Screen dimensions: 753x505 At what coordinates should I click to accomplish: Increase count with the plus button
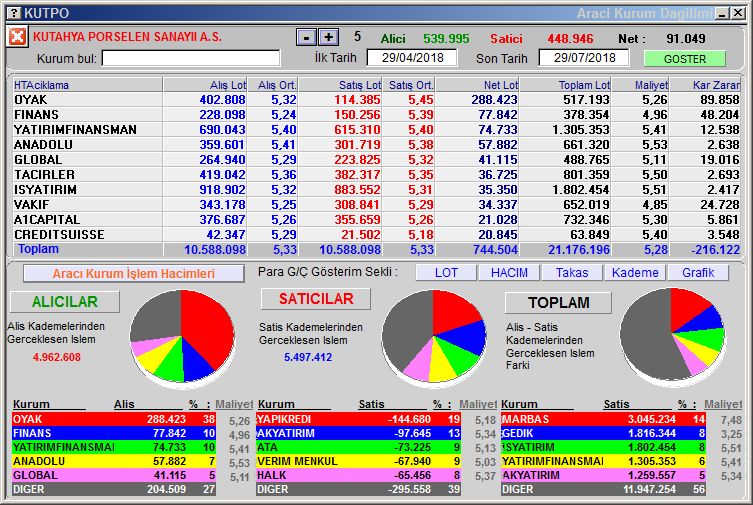[x=328, y=37]
